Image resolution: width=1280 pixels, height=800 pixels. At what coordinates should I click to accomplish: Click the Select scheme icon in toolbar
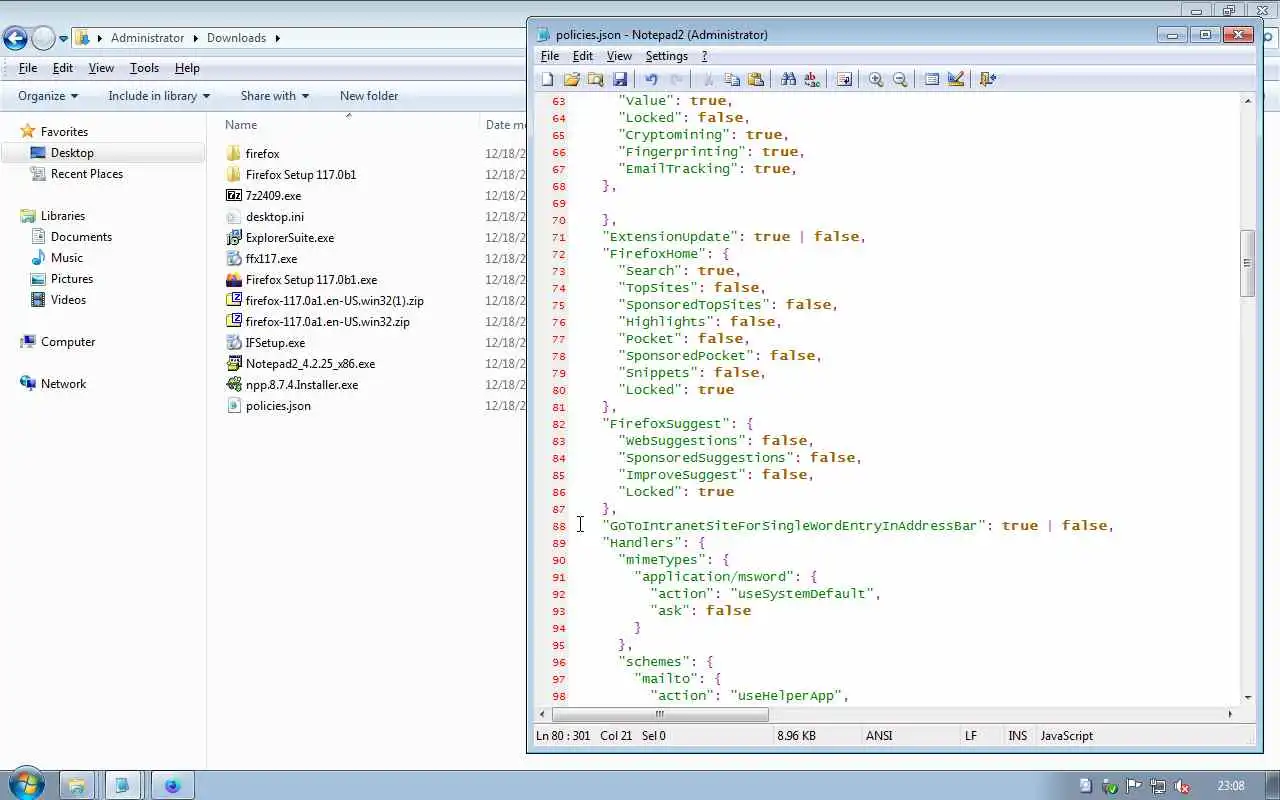click(932, 79)
